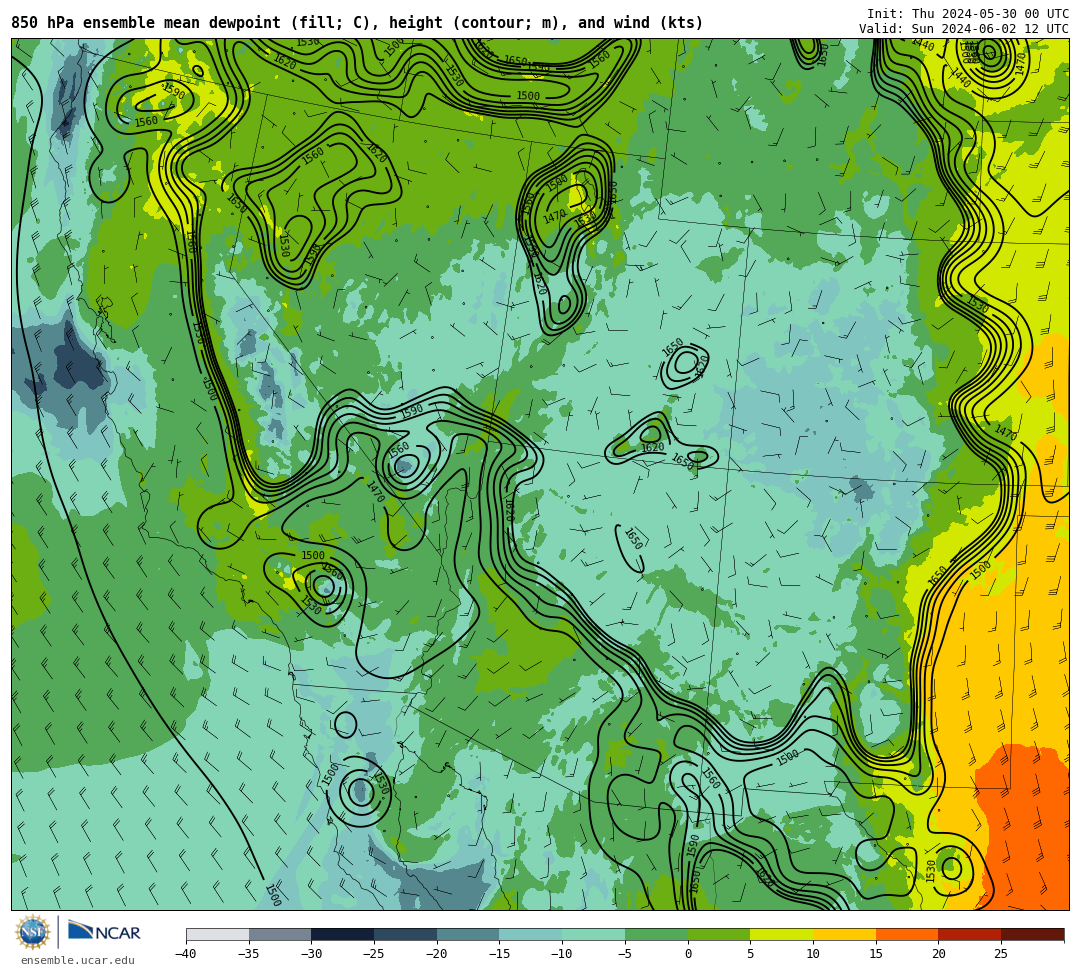Click the 0 colorbar tick label
Screen dimensions: 1080x973
point(688,954)
